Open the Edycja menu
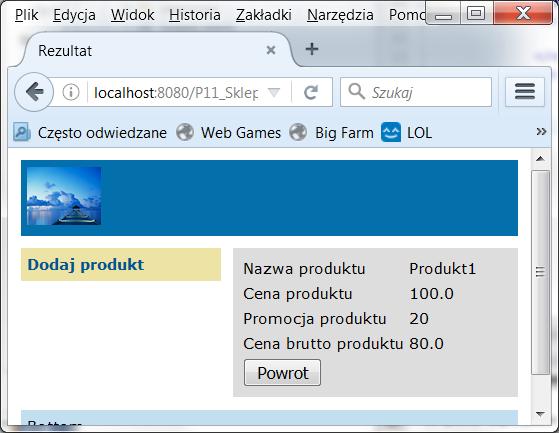 (74, 15)
